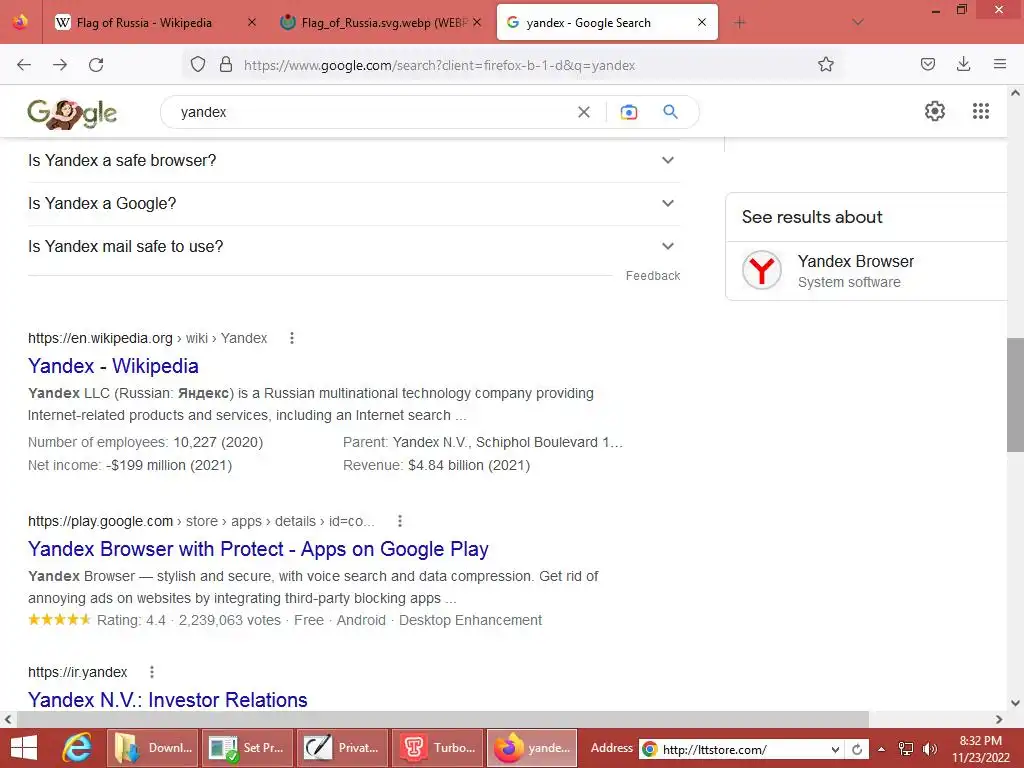Switch to Turbo... taskbar app
The width and height of the screenshot is (1024, 768).
438,748
